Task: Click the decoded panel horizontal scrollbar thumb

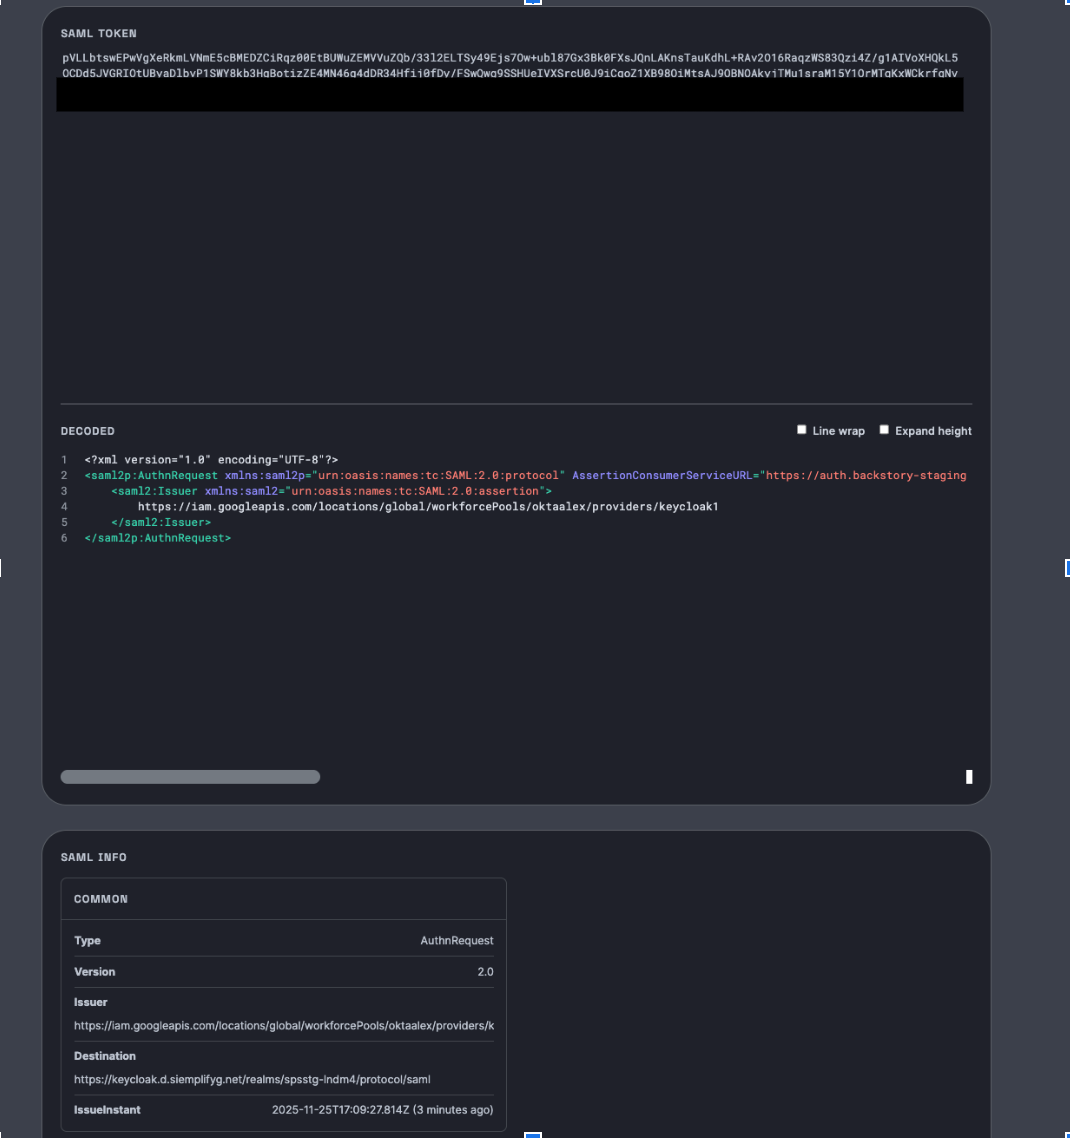Action: tap(190, 777)
